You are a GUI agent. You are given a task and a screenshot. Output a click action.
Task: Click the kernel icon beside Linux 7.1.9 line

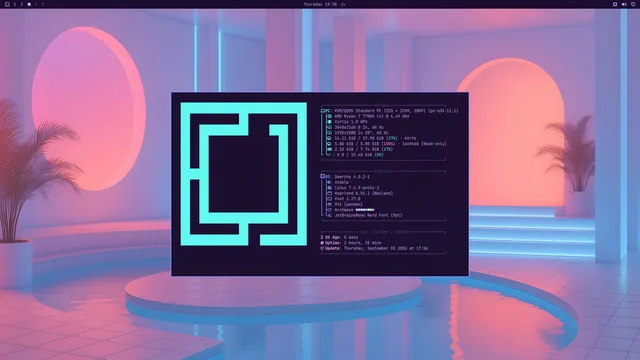click(329, 188)
